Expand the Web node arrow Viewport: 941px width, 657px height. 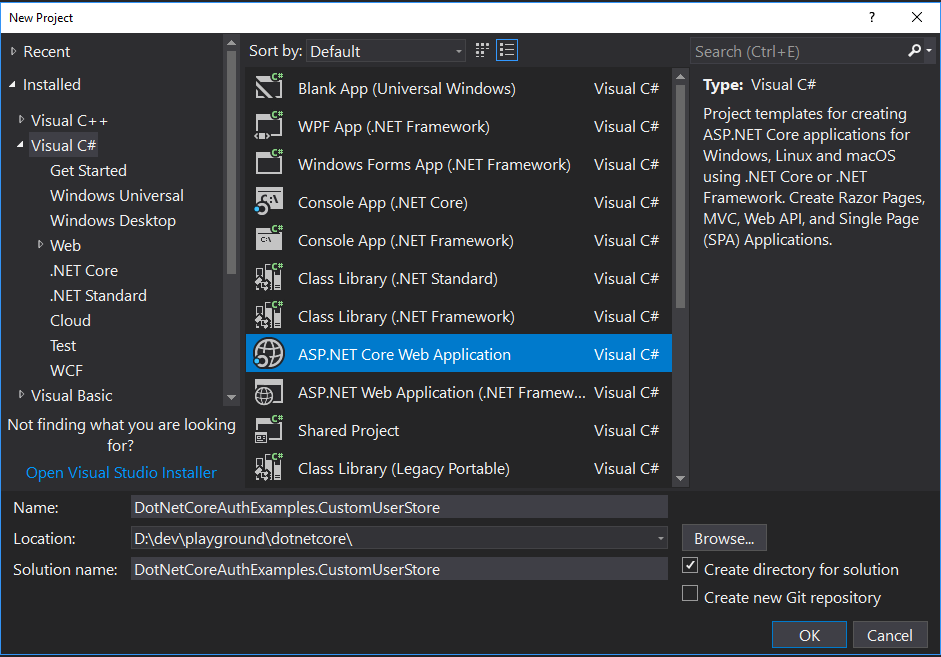click(41, 245)
